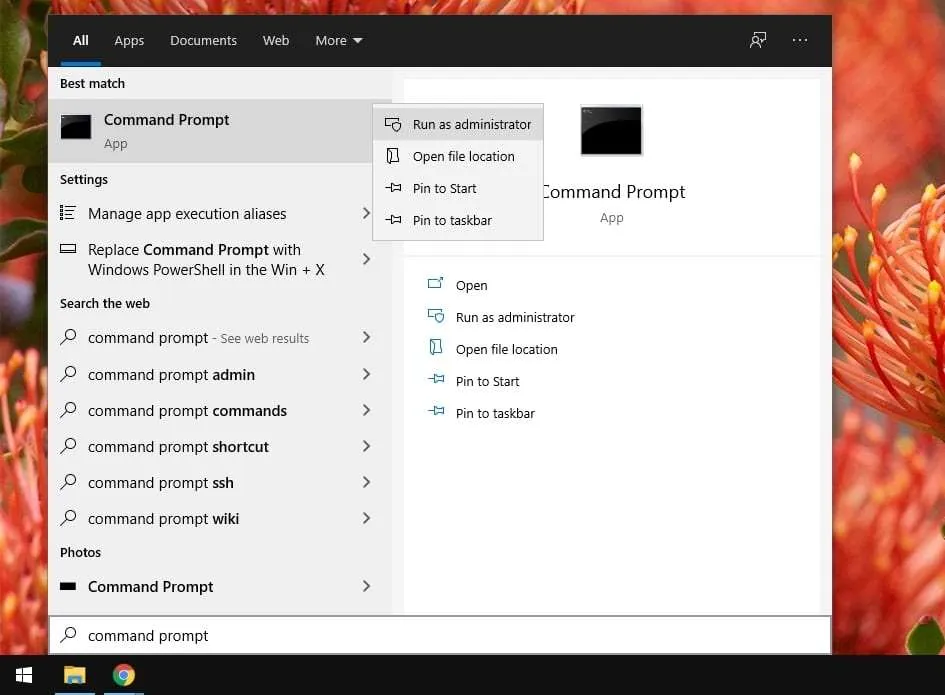The height and width of the screenshot is (695, 945).
Task: Select Command Prompt App best match result
Action: tap(210, 131)
